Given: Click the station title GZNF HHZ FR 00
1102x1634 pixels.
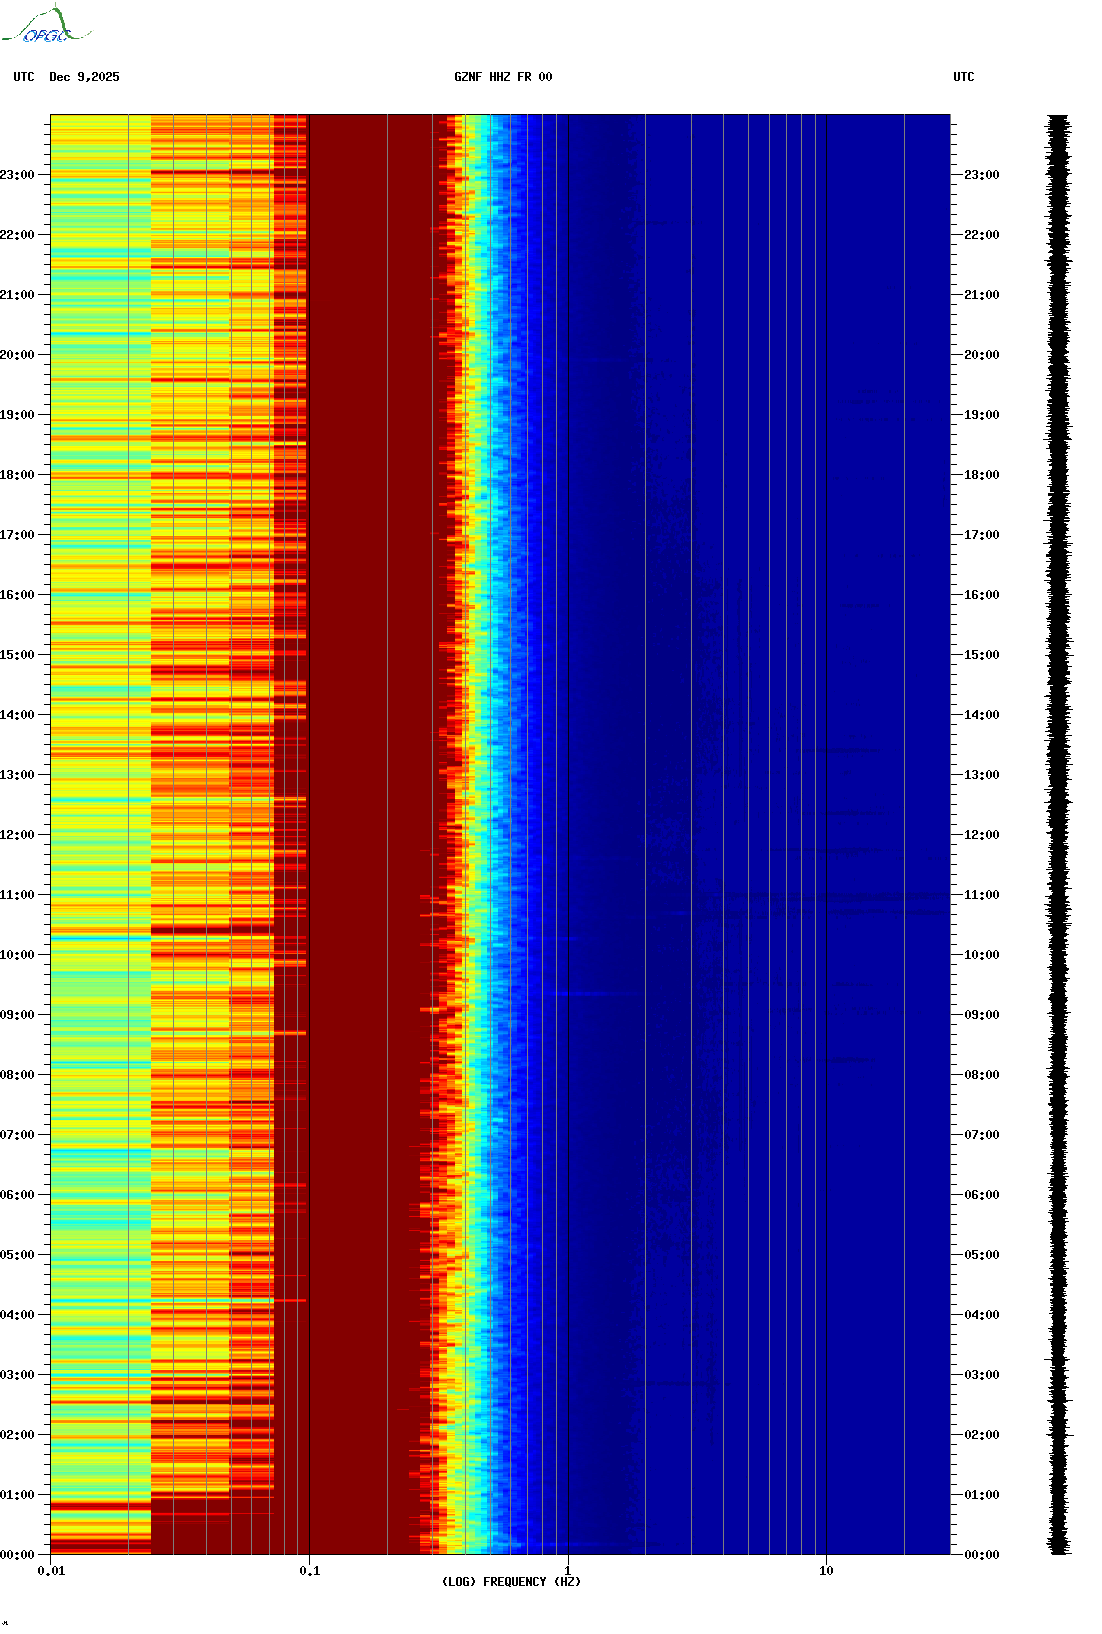Looking at the screenshot, I should point(502,77).
